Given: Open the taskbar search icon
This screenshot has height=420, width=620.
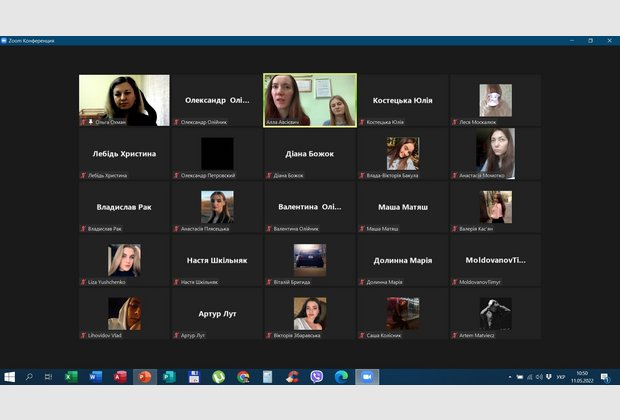Looking at the screenshot, I should [30, 377].
